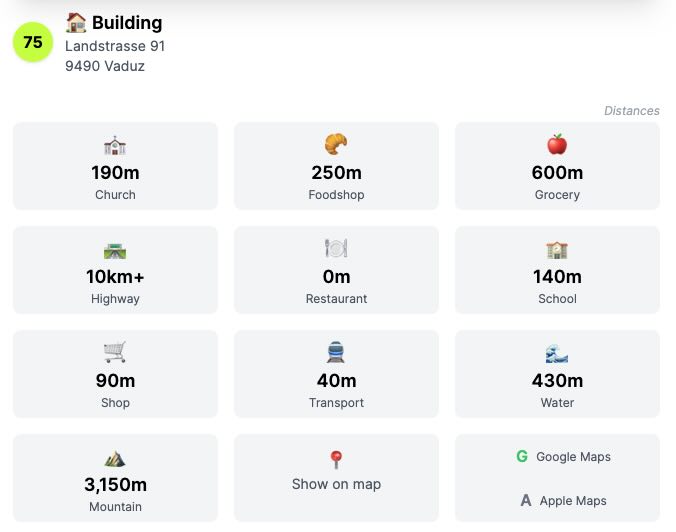
Task: Select the 3,150m Mountain distance card
Action: point(115,478)
